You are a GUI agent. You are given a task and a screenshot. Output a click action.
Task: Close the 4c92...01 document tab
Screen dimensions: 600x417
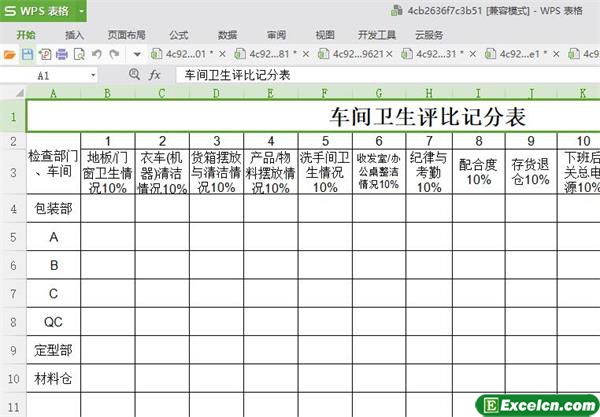pos(222,54)
